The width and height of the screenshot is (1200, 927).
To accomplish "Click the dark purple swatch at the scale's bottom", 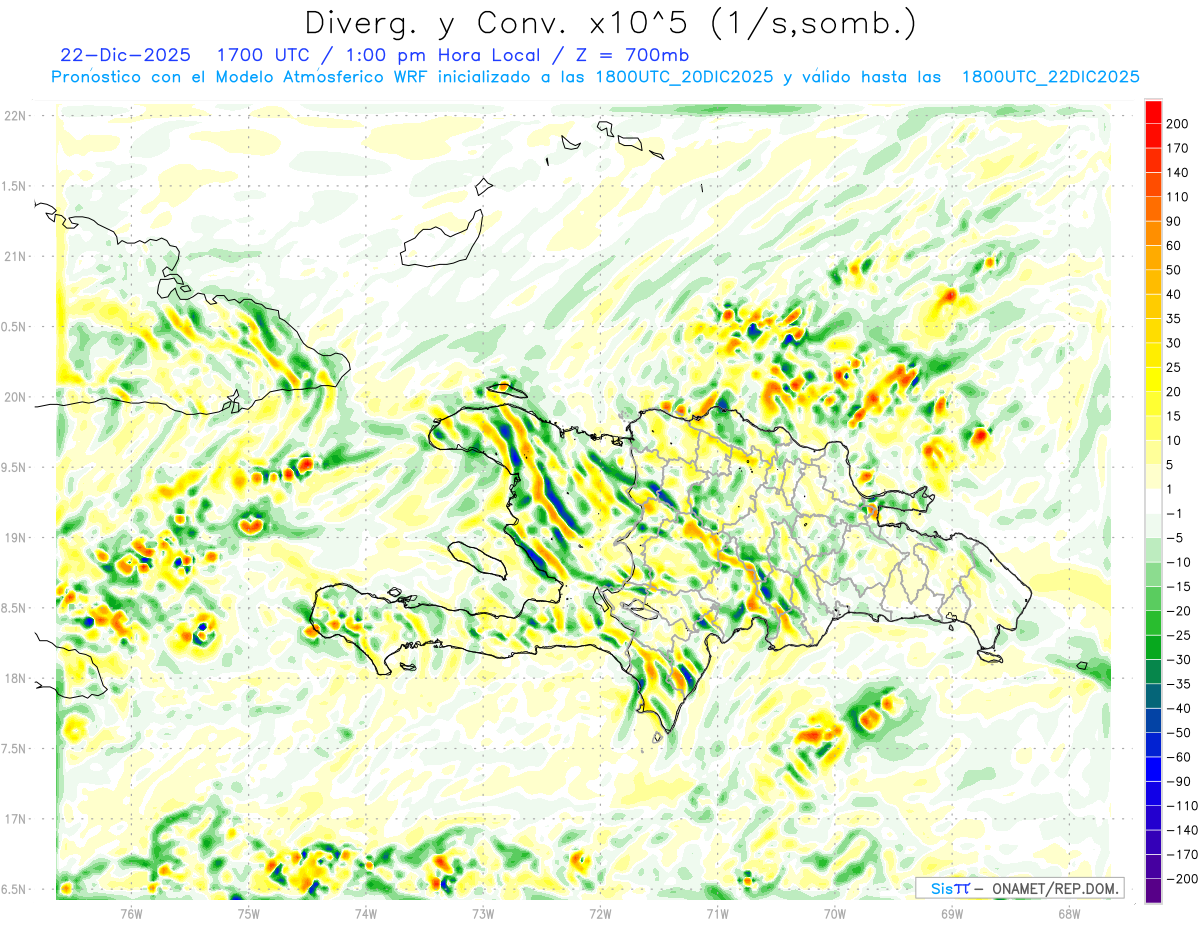I will pos(1153,891).
